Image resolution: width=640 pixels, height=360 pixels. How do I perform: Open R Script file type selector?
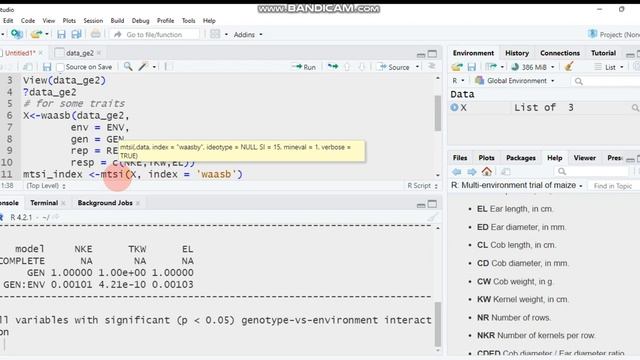(x=422, y=186)
